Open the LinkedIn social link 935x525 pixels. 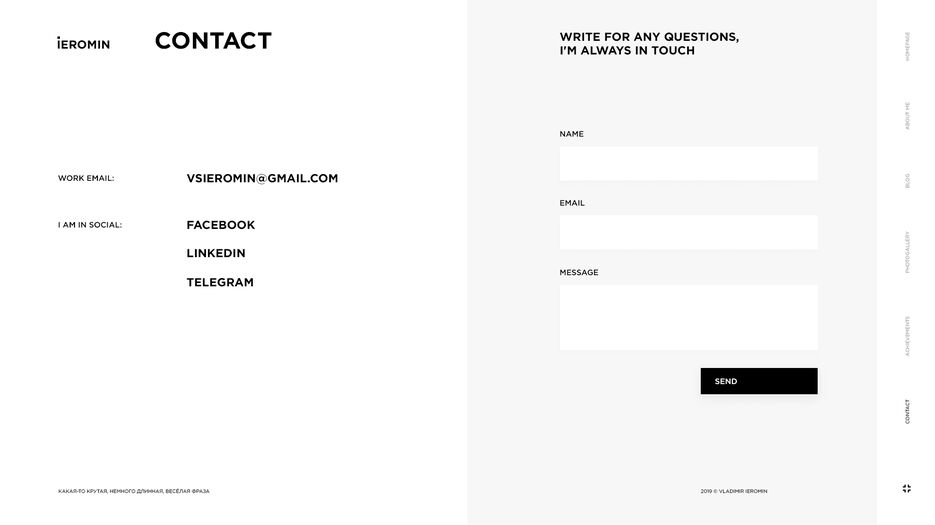216,253
